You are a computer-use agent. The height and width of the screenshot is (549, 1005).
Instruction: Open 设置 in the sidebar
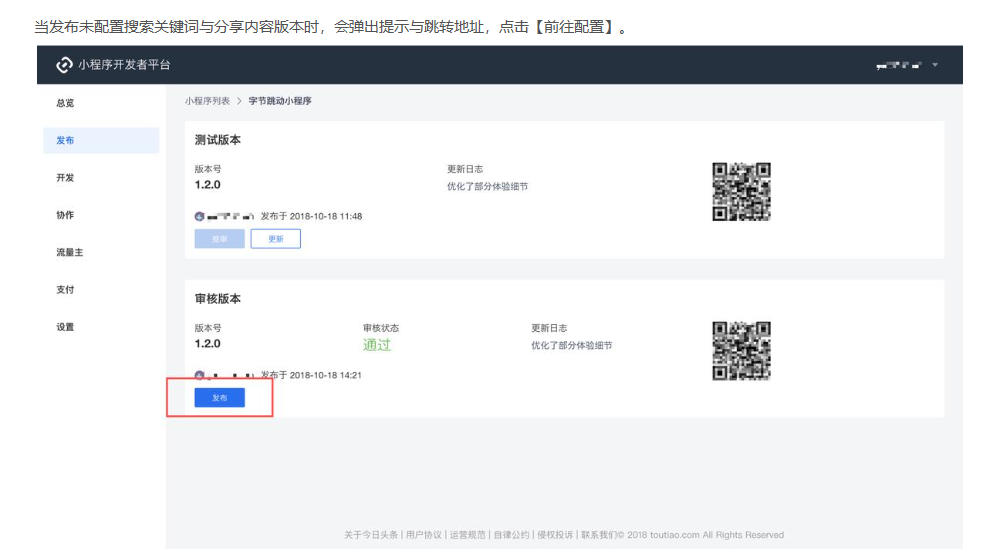[65, 327]
